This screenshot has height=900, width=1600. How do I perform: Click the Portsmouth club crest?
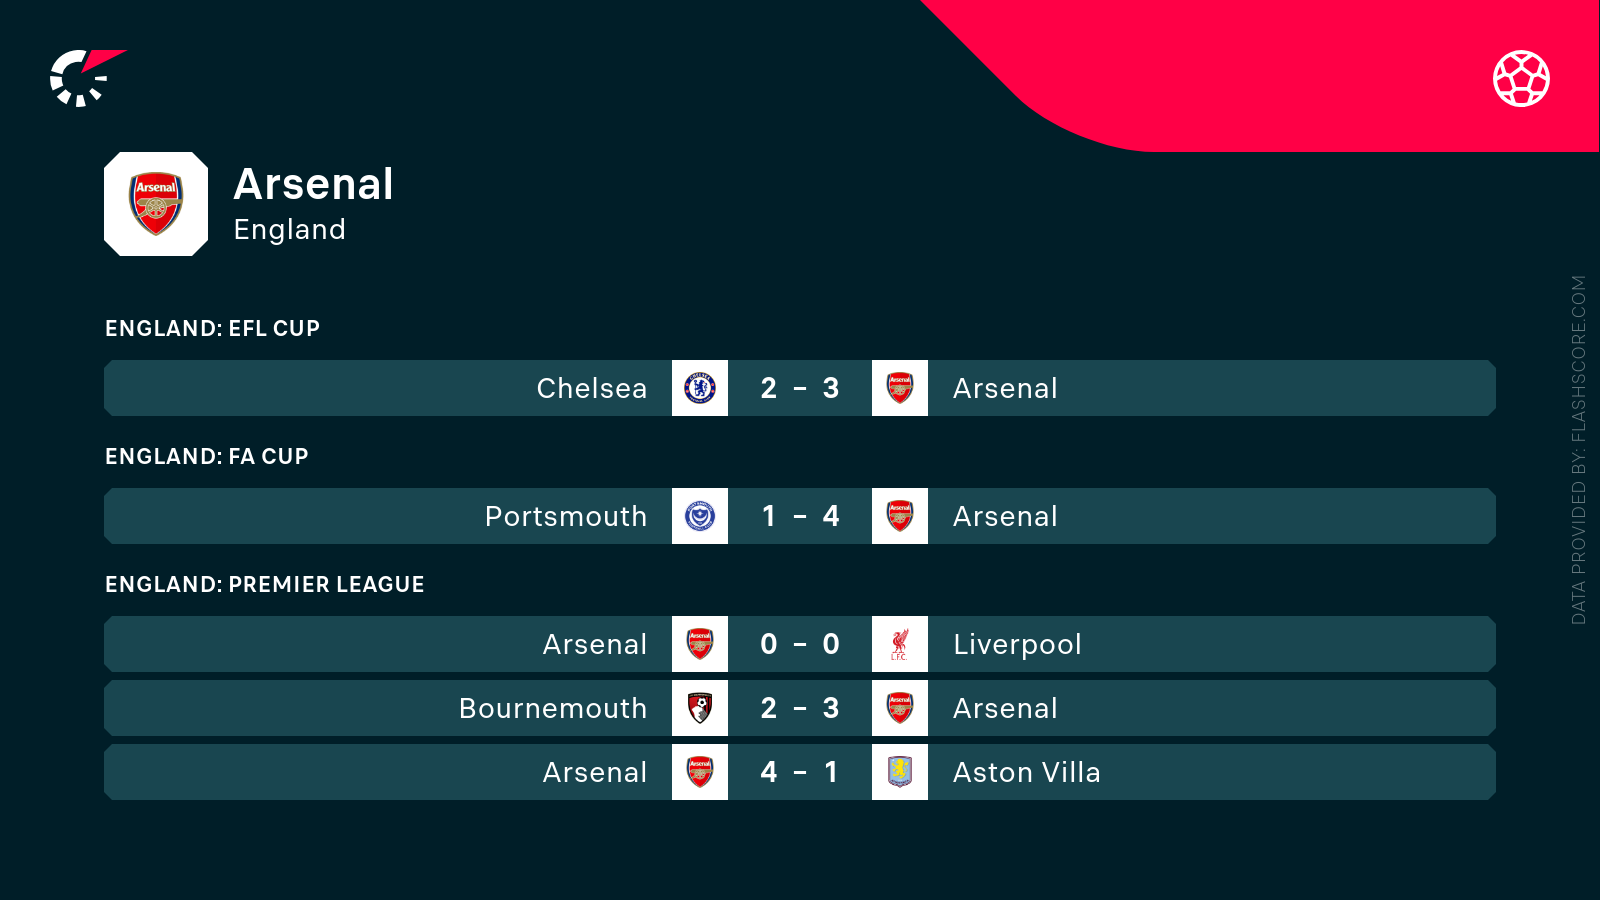(700, 516)
